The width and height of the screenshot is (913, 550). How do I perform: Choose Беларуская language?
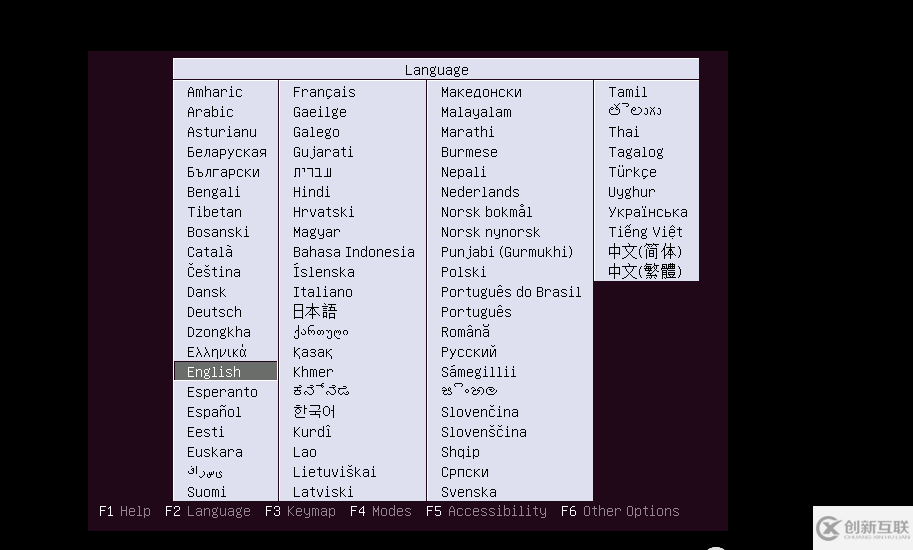(227, 152)
